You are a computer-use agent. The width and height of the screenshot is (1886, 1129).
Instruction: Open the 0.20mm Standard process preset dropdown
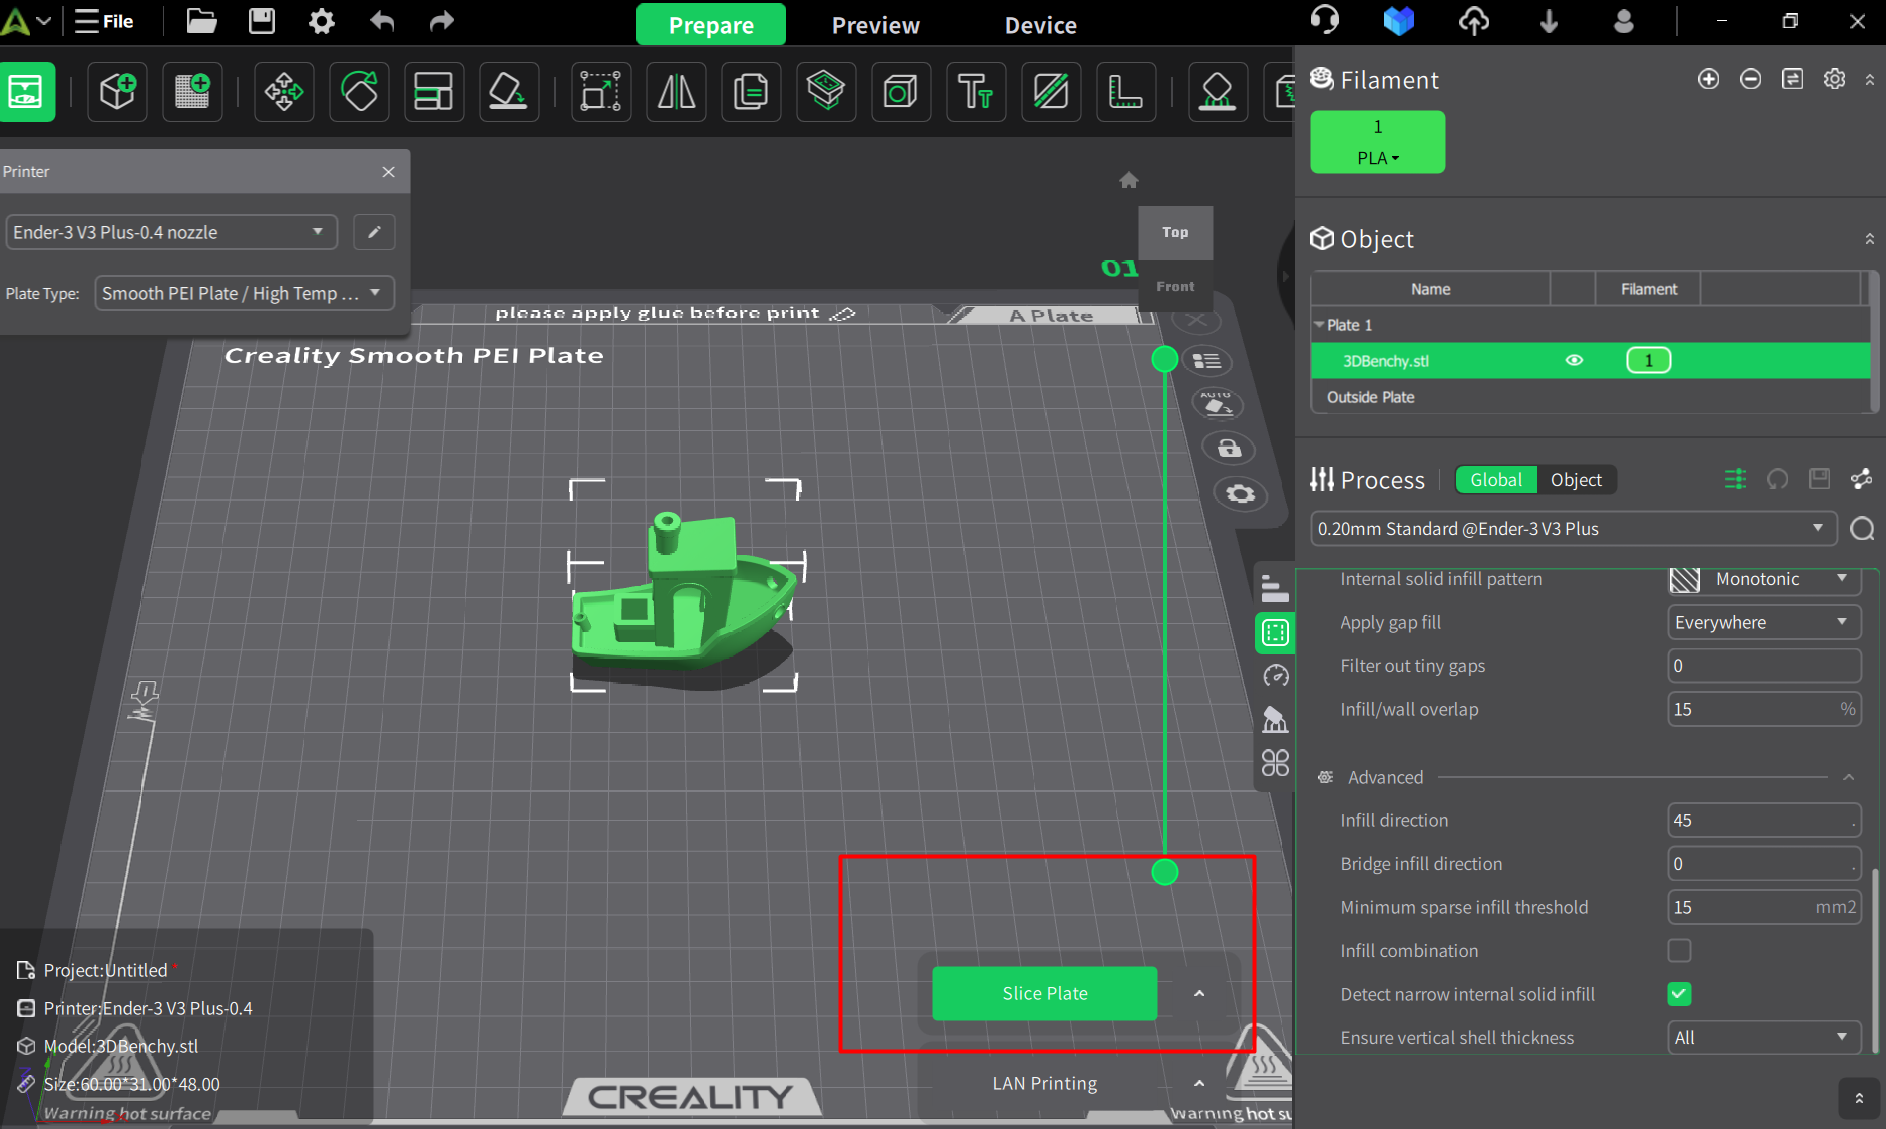1573,528
